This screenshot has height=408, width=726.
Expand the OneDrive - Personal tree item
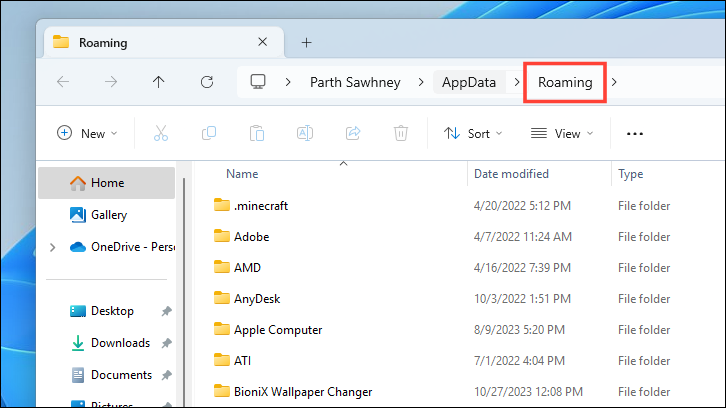52,247
